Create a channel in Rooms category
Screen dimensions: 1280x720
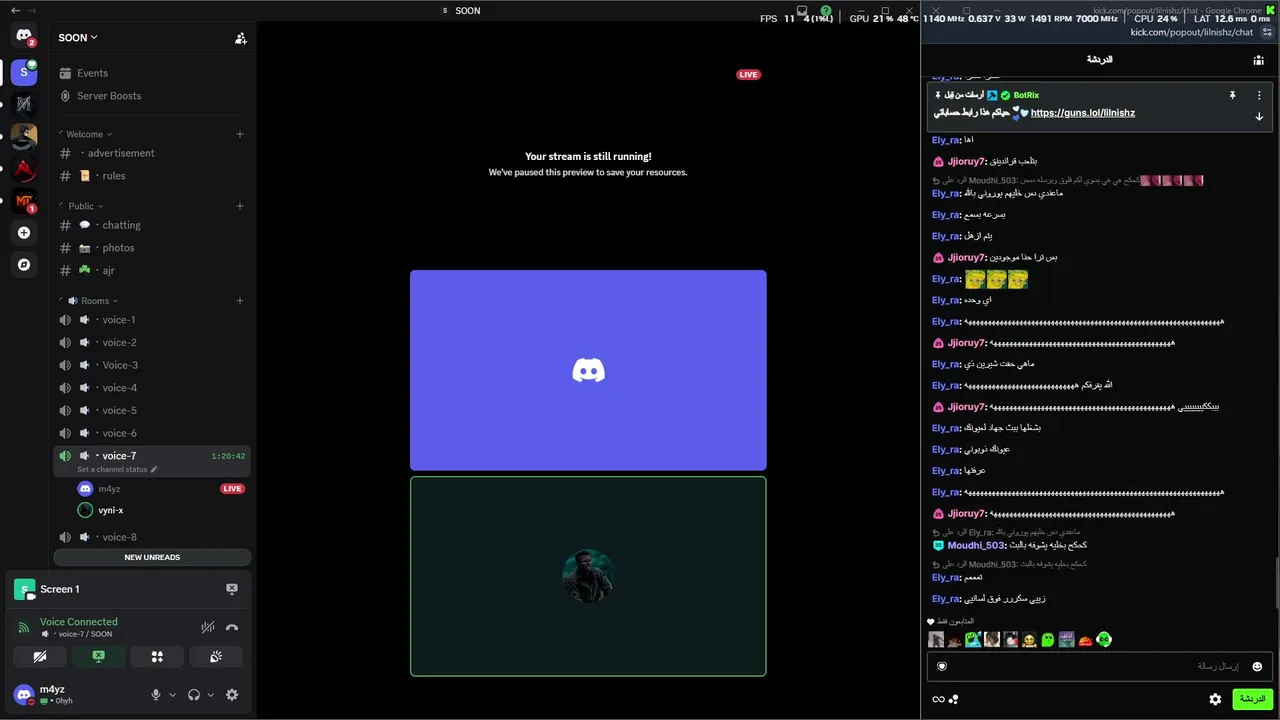(x=240, y=301)
